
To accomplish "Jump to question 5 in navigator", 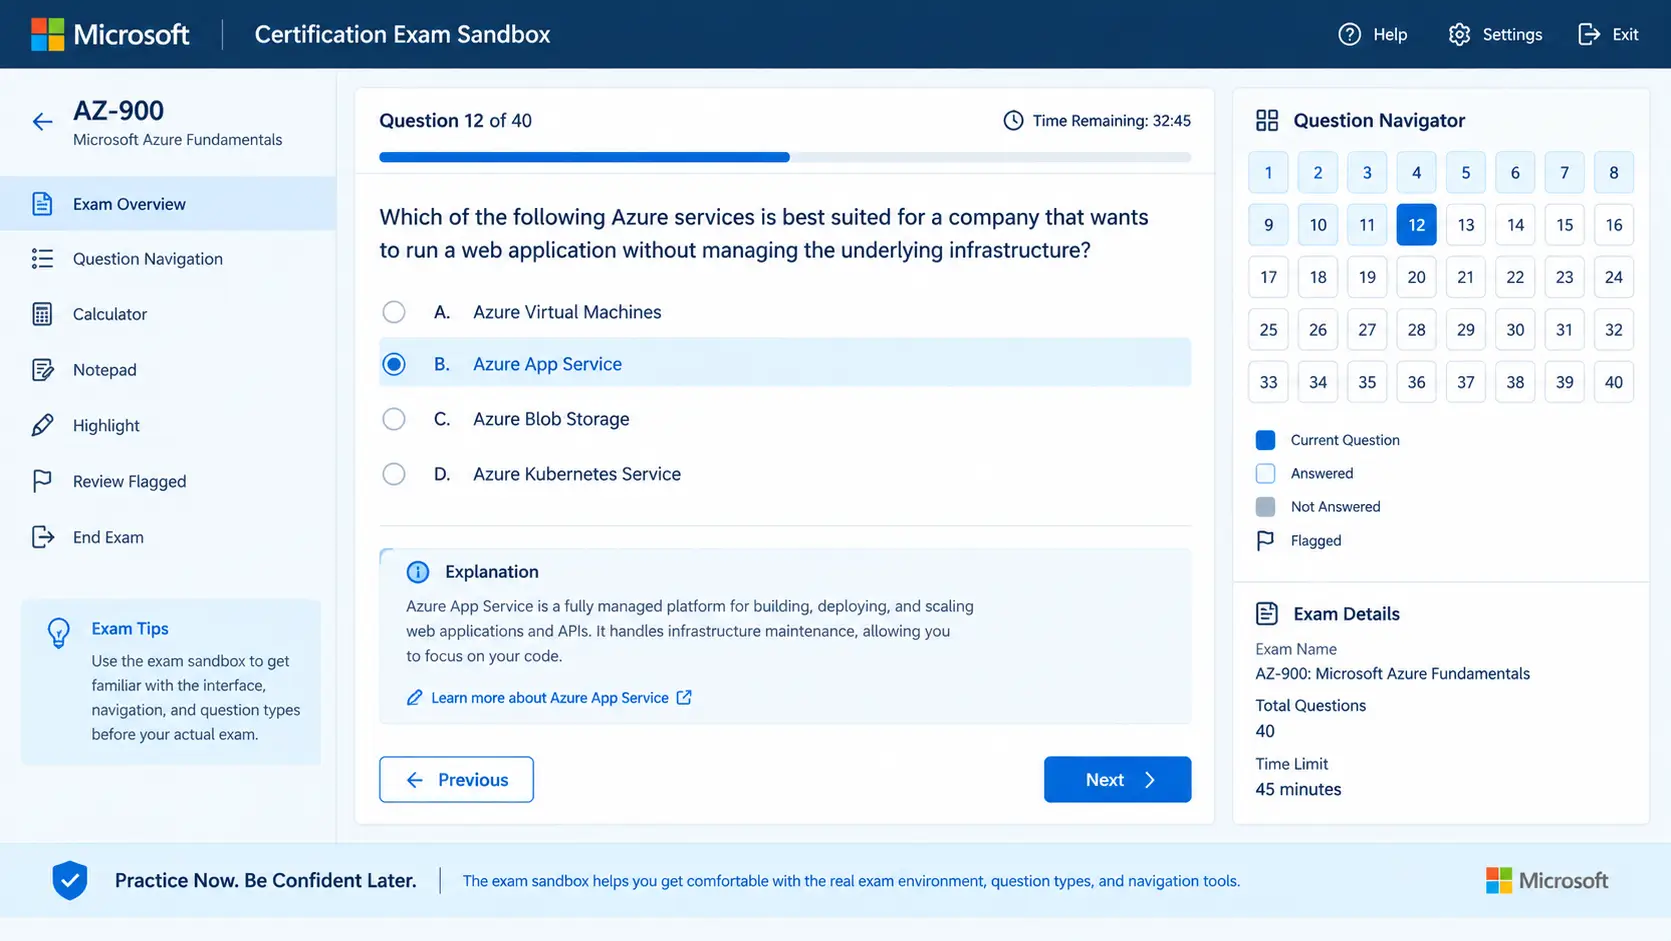I will (x=1465, y=173).
